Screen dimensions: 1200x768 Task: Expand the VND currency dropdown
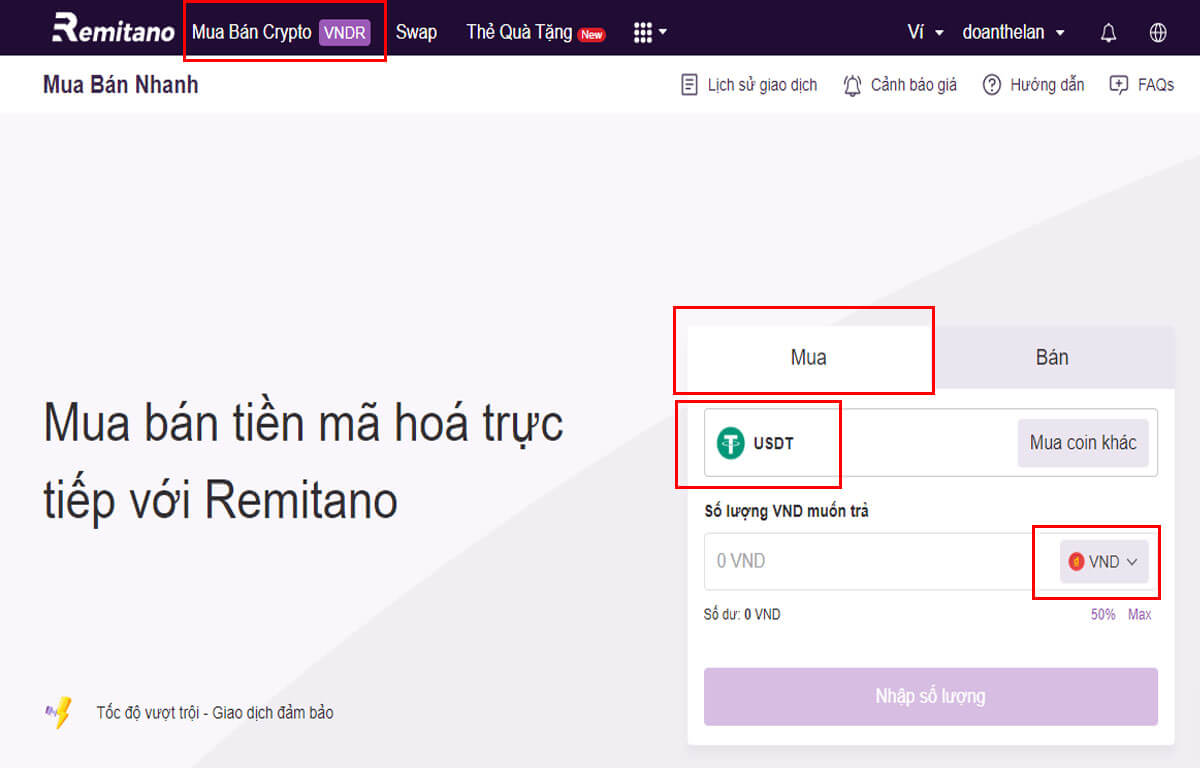pyautogui.click(x=1103, y=561)
